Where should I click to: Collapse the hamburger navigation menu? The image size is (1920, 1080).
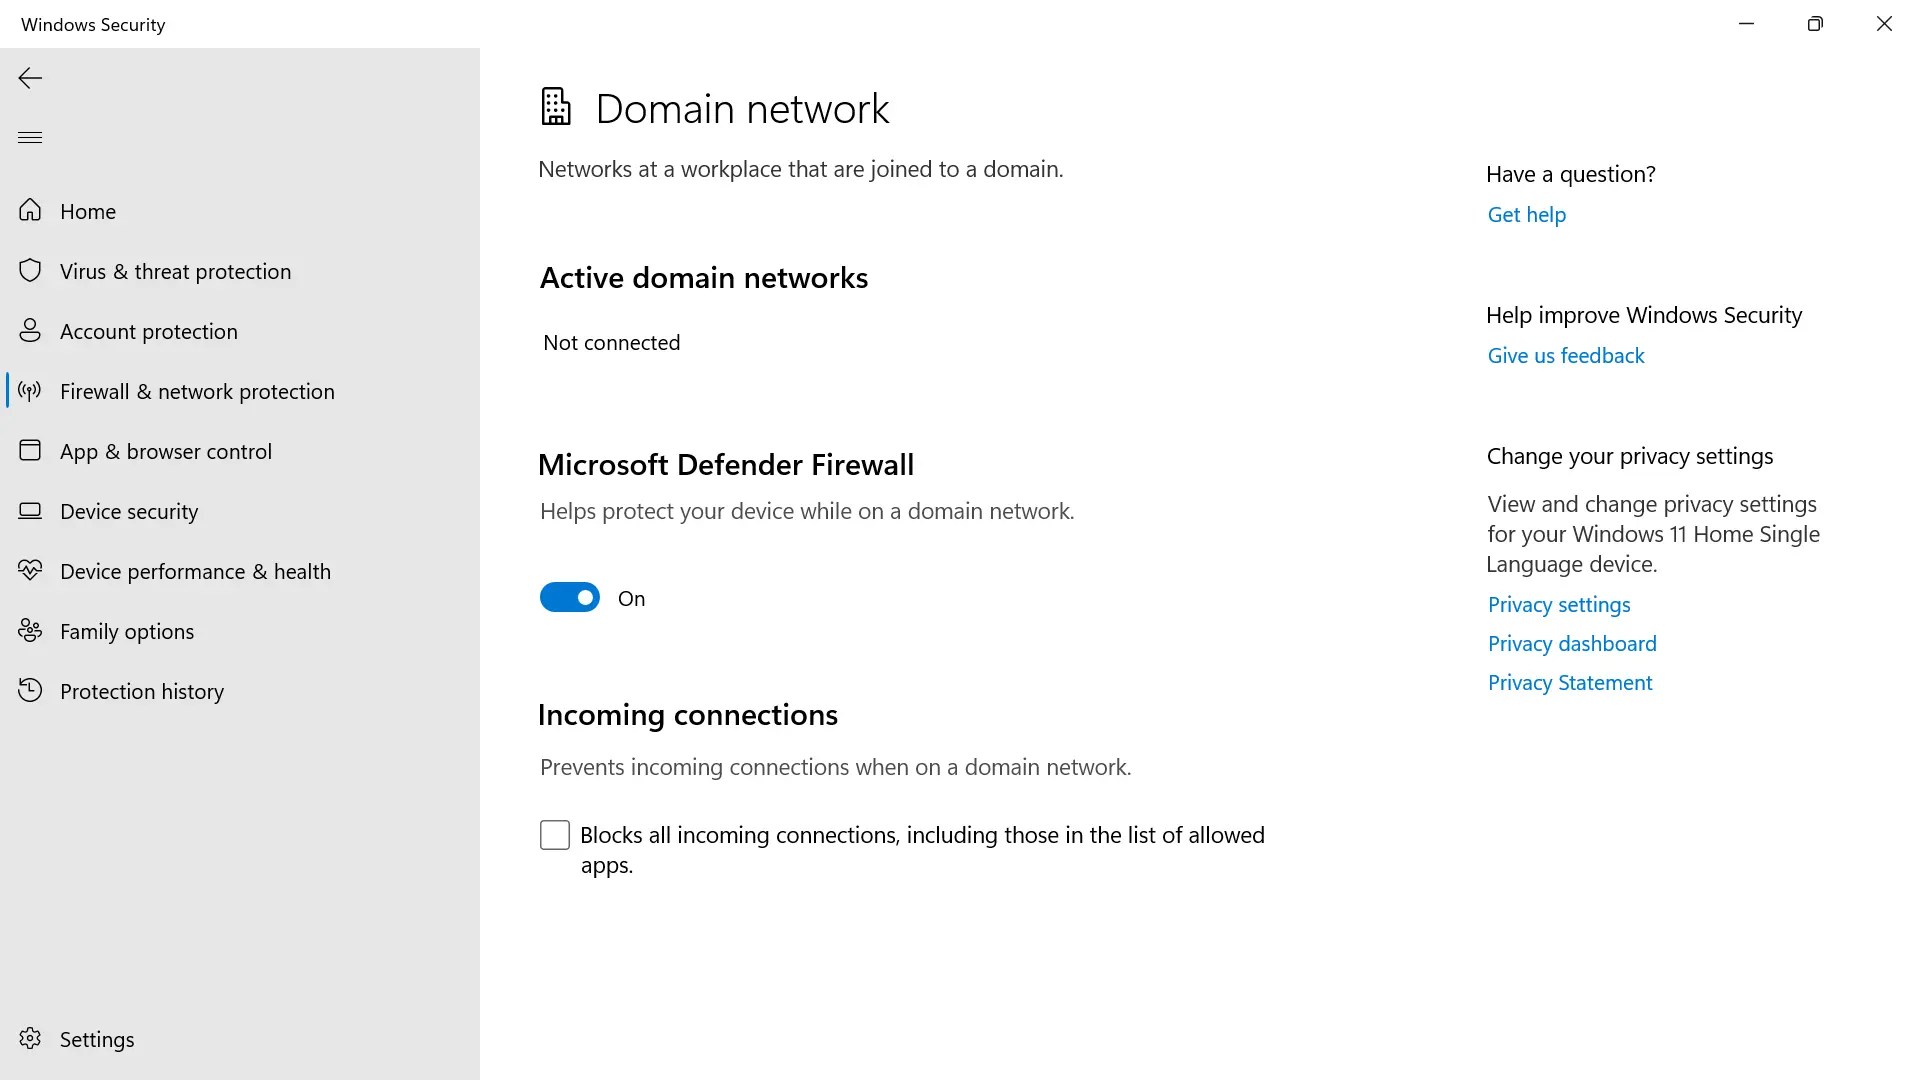[30, 137]
